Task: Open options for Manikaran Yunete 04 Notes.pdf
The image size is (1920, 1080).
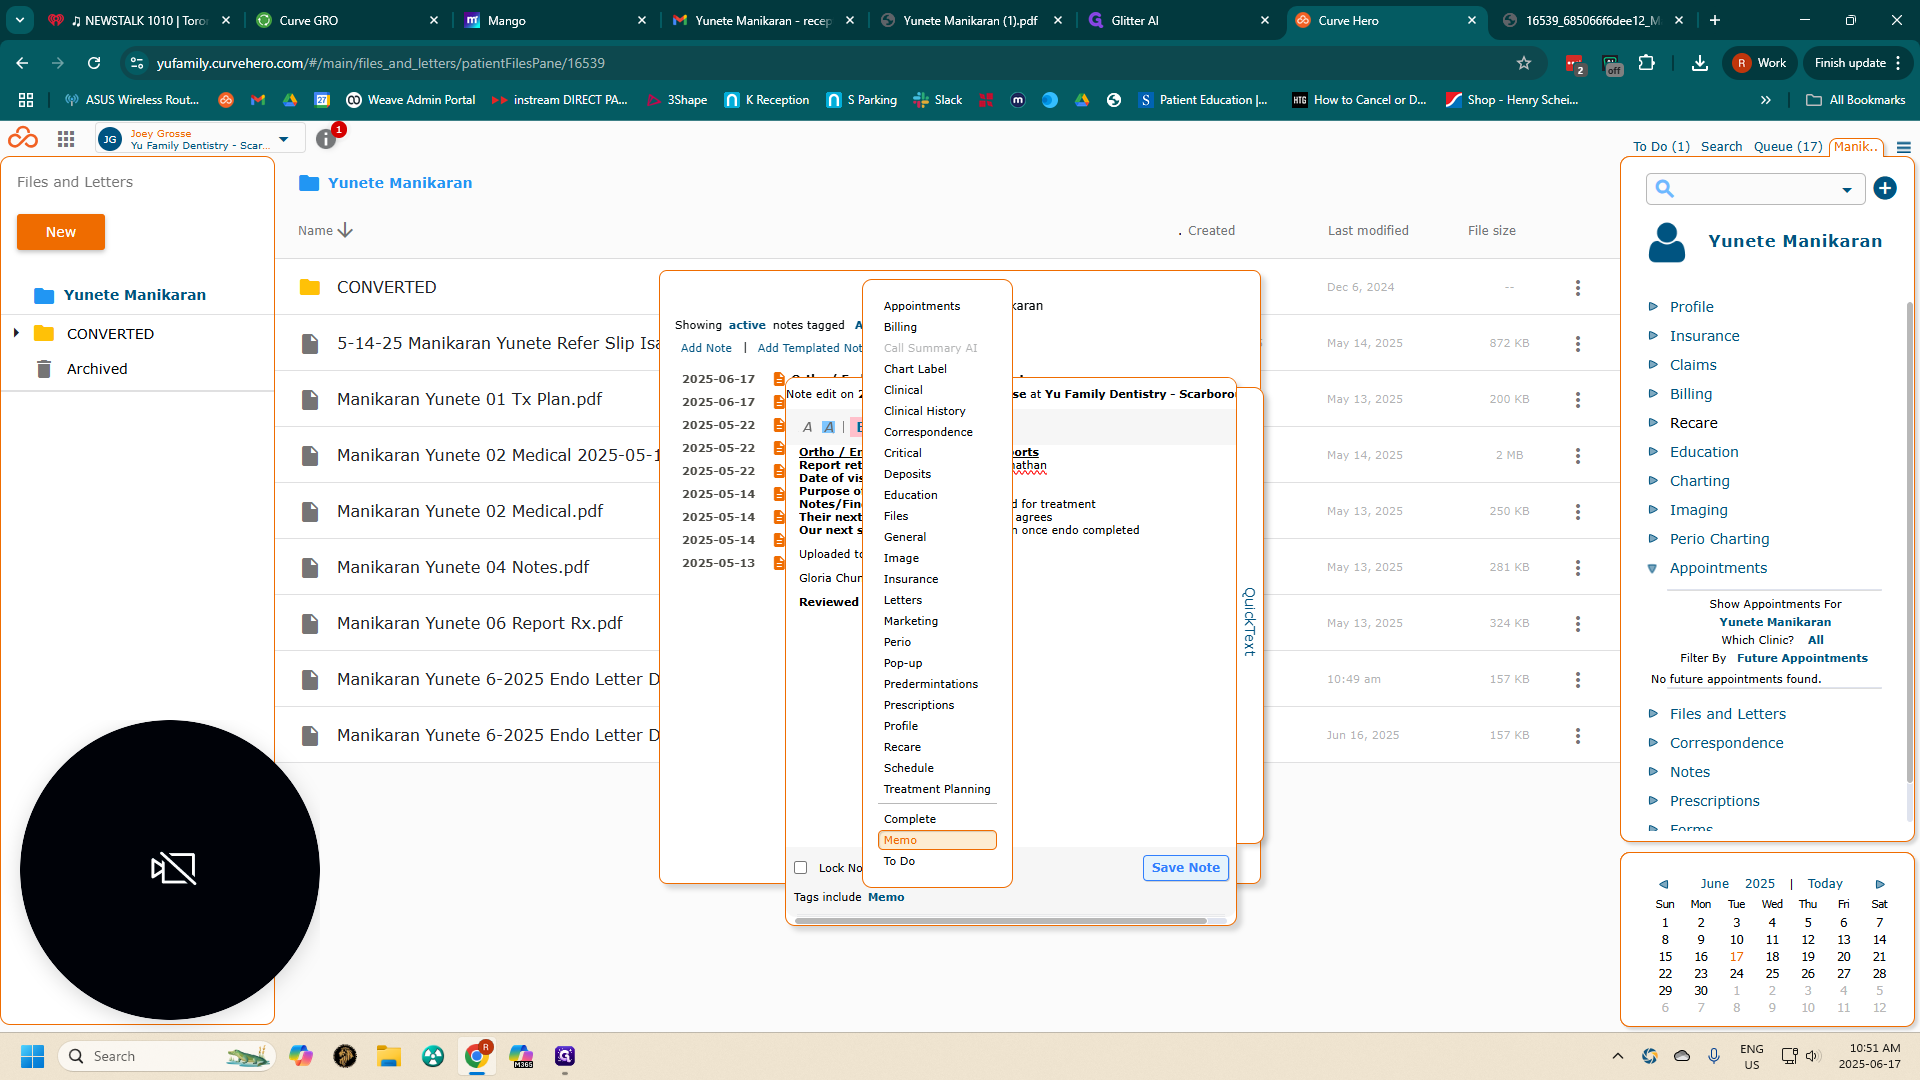Action: 1578,567
